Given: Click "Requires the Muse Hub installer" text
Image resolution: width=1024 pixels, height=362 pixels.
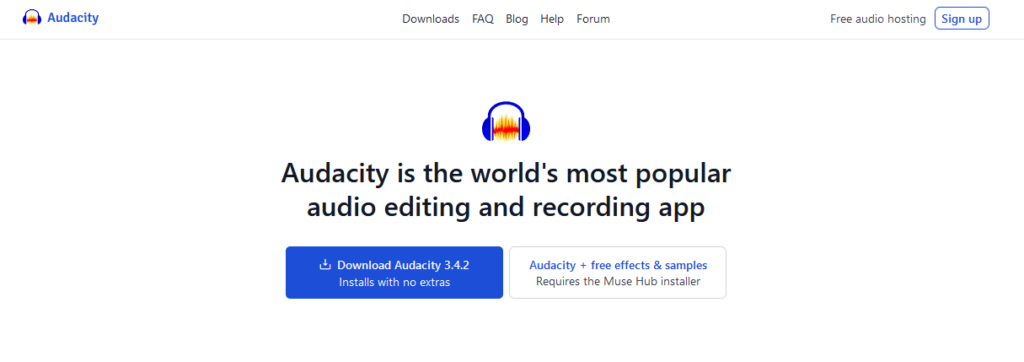Looking at the screenshot, I should pyautogui.click(x=618, y=282).
